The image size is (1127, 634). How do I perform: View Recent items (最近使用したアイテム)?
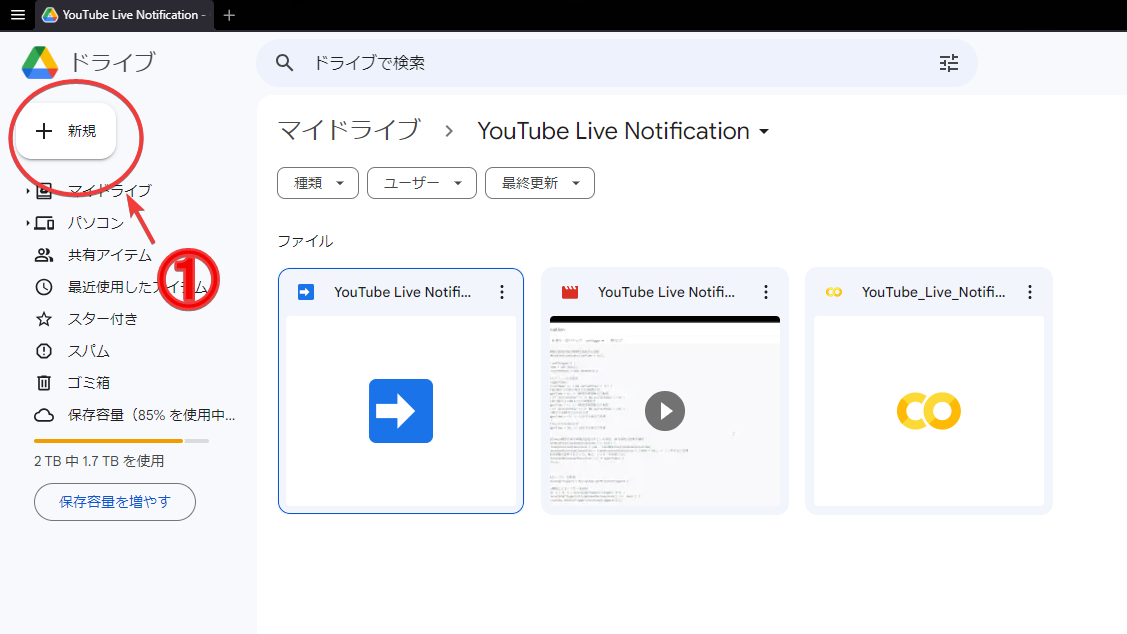pos(44,286)
